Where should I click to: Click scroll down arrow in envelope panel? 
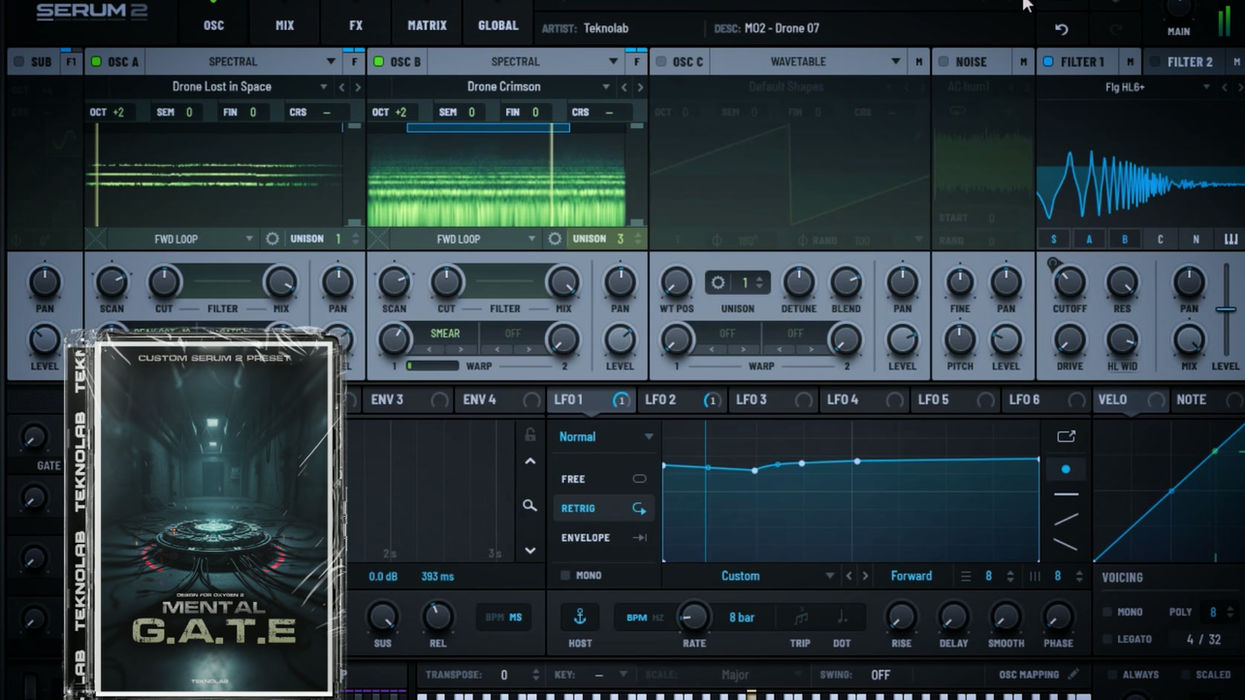pyautogui.click(x=530, y=551)
